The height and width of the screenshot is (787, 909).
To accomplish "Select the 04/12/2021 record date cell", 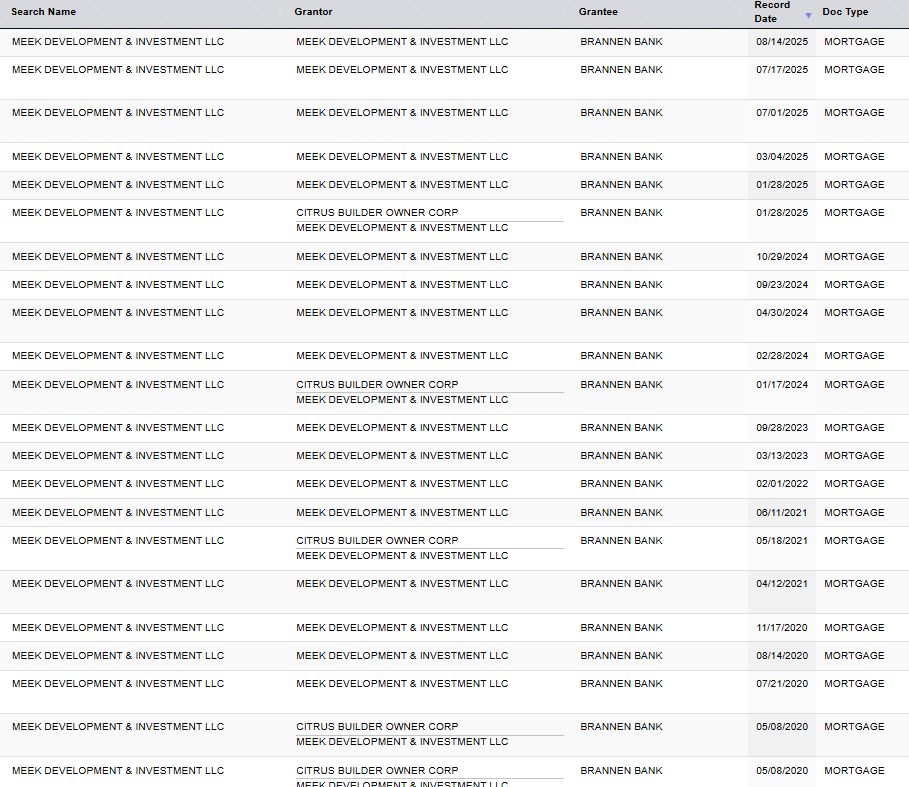I will [781, 584].
